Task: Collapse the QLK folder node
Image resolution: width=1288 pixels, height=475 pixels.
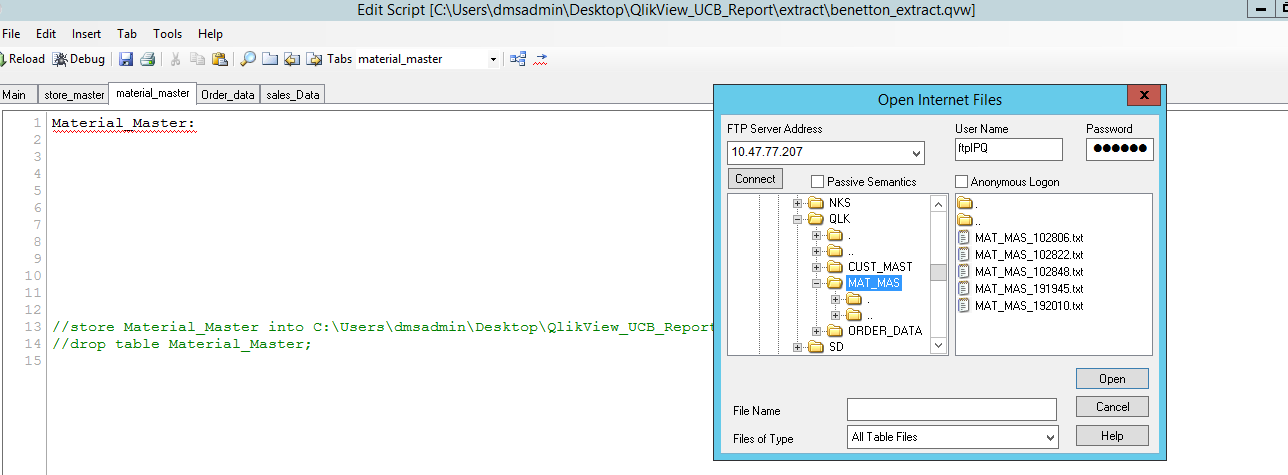Action: point(798,218)
